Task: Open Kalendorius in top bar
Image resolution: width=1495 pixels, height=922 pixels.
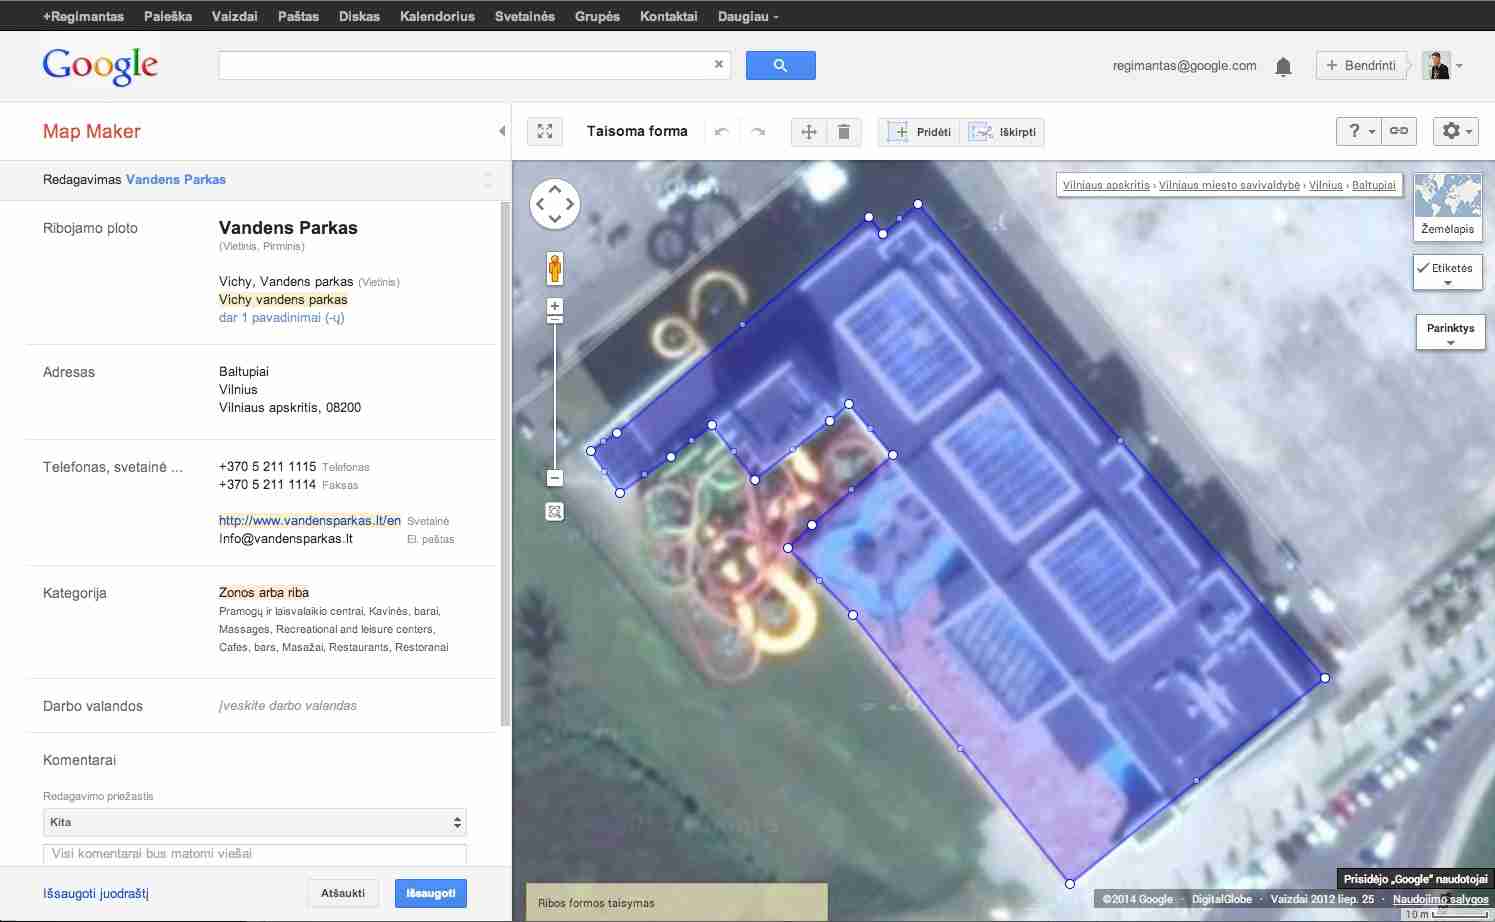Action: [x=437, y=16]
